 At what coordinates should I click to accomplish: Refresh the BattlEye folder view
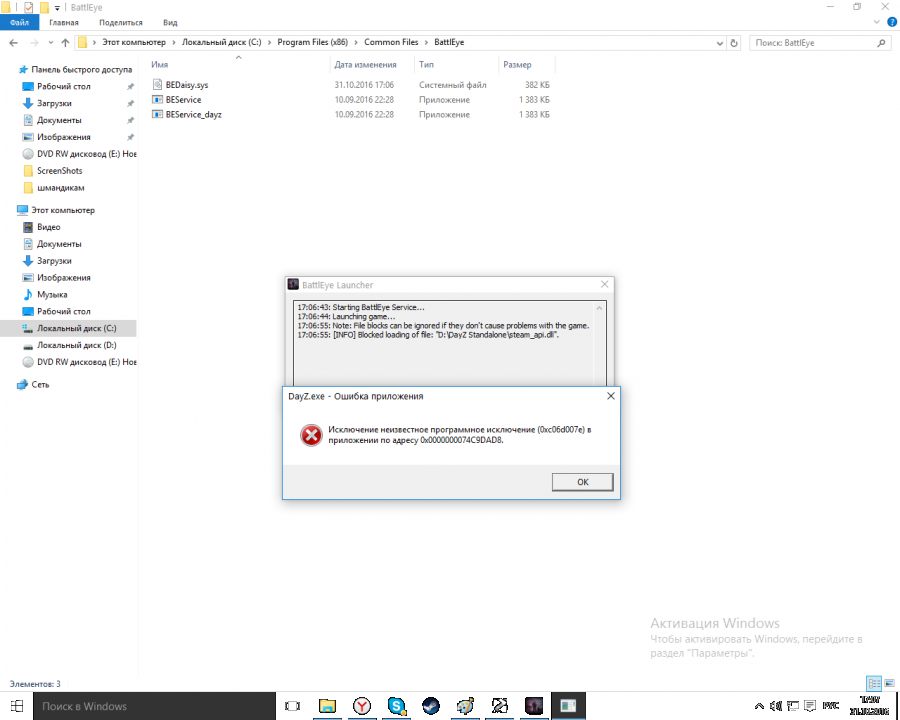click(734, 43)
